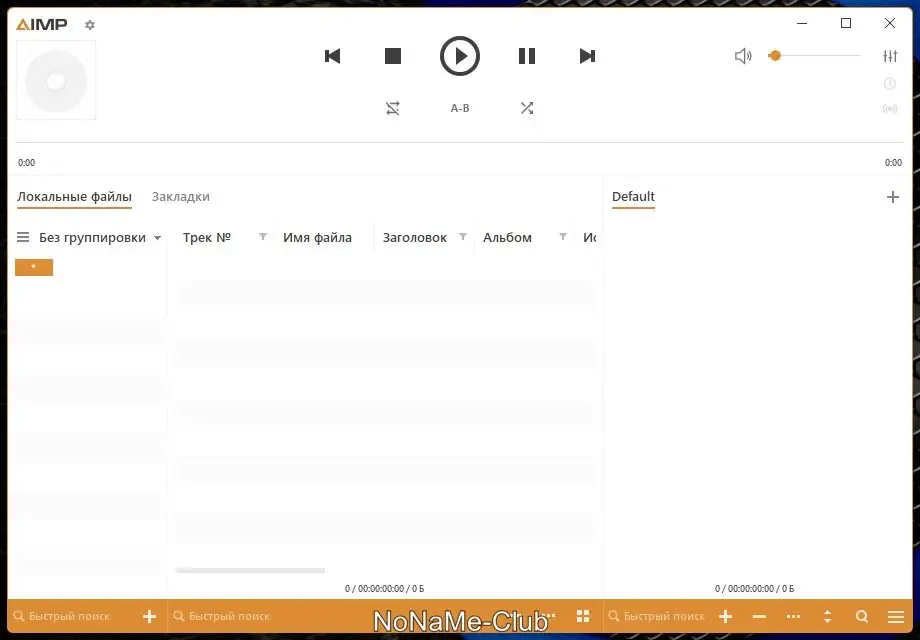Add a new playlist with the plus beside Default
This screenshot has width=920, height=640.
892,197
